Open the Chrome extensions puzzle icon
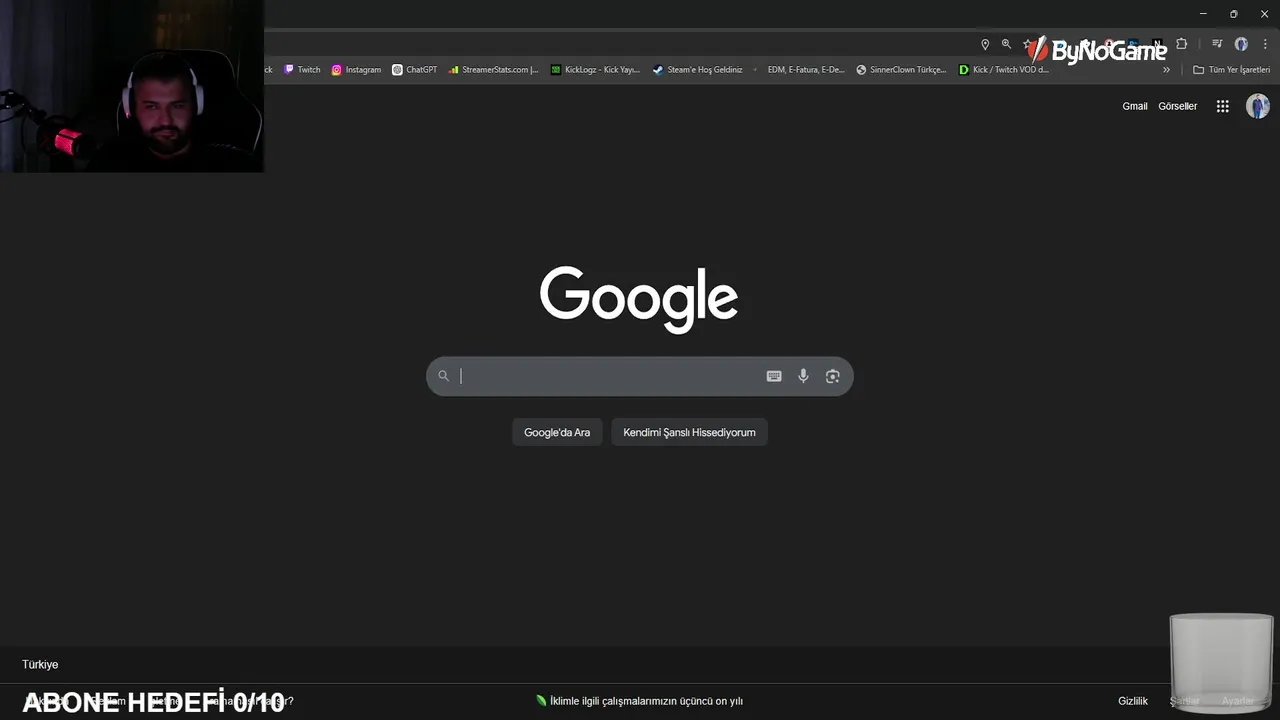Screen dimensions: 1280x720 (1182, 44)
